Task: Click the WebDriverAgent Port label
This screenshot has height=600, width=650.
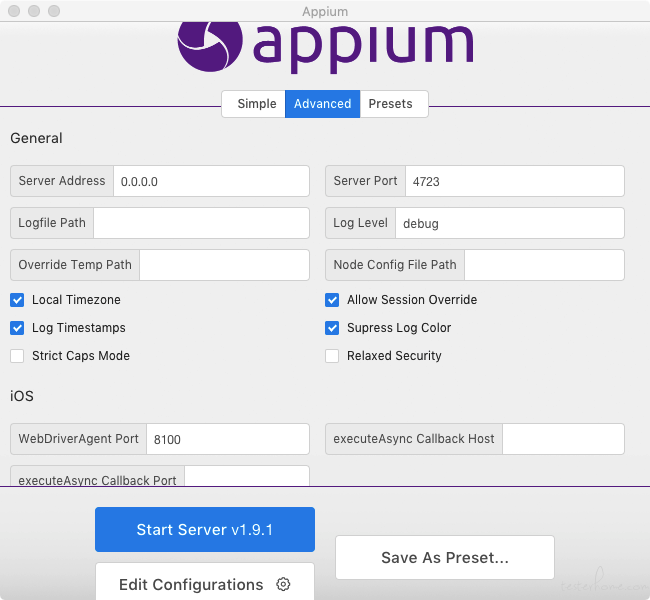Action: point(78,439)
